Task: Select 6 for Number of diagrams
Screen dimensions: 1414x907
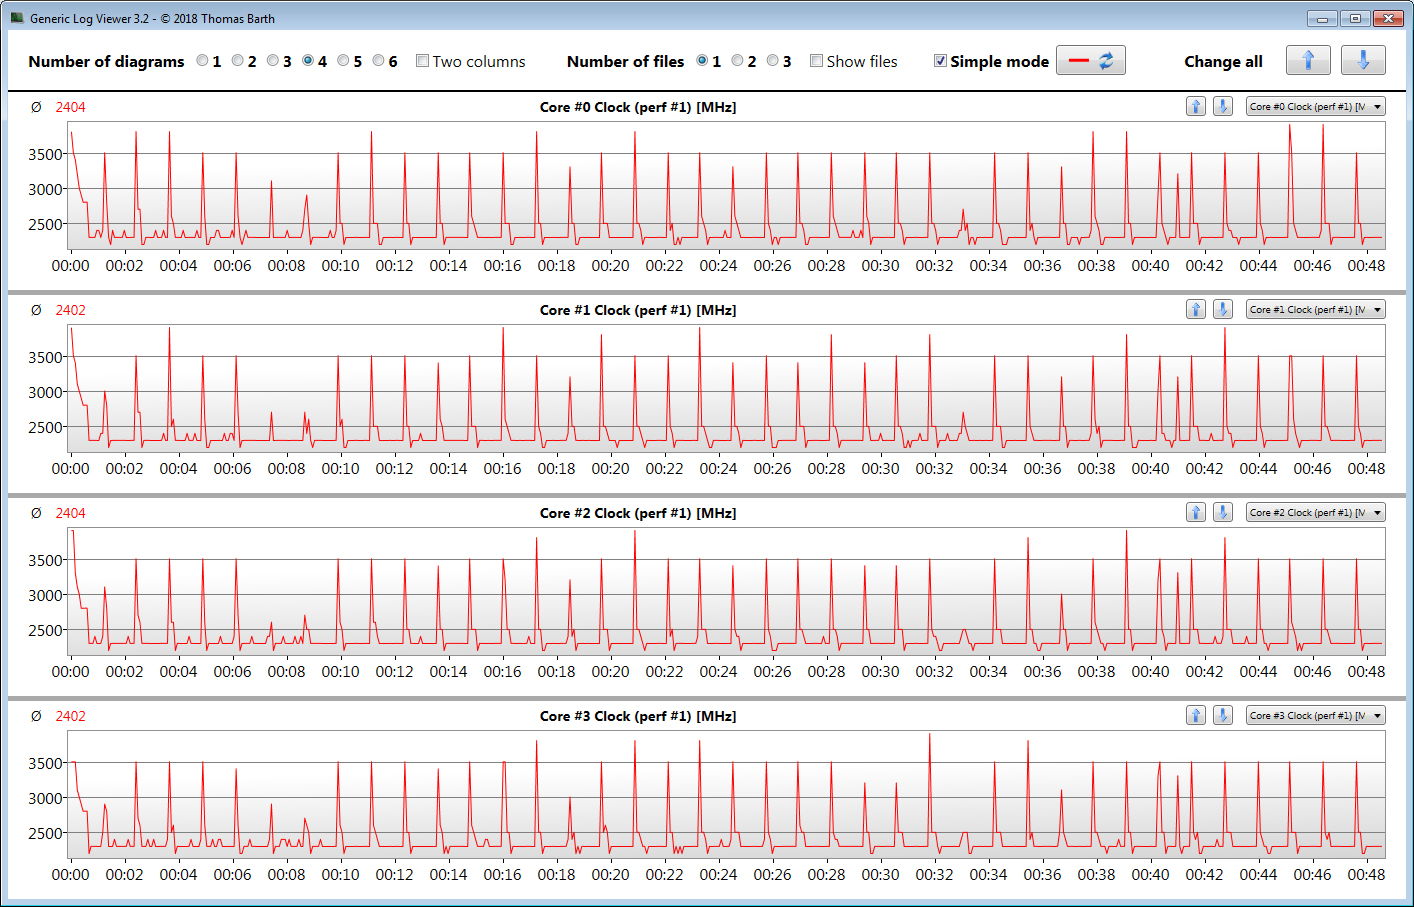Action: [379, 61]
